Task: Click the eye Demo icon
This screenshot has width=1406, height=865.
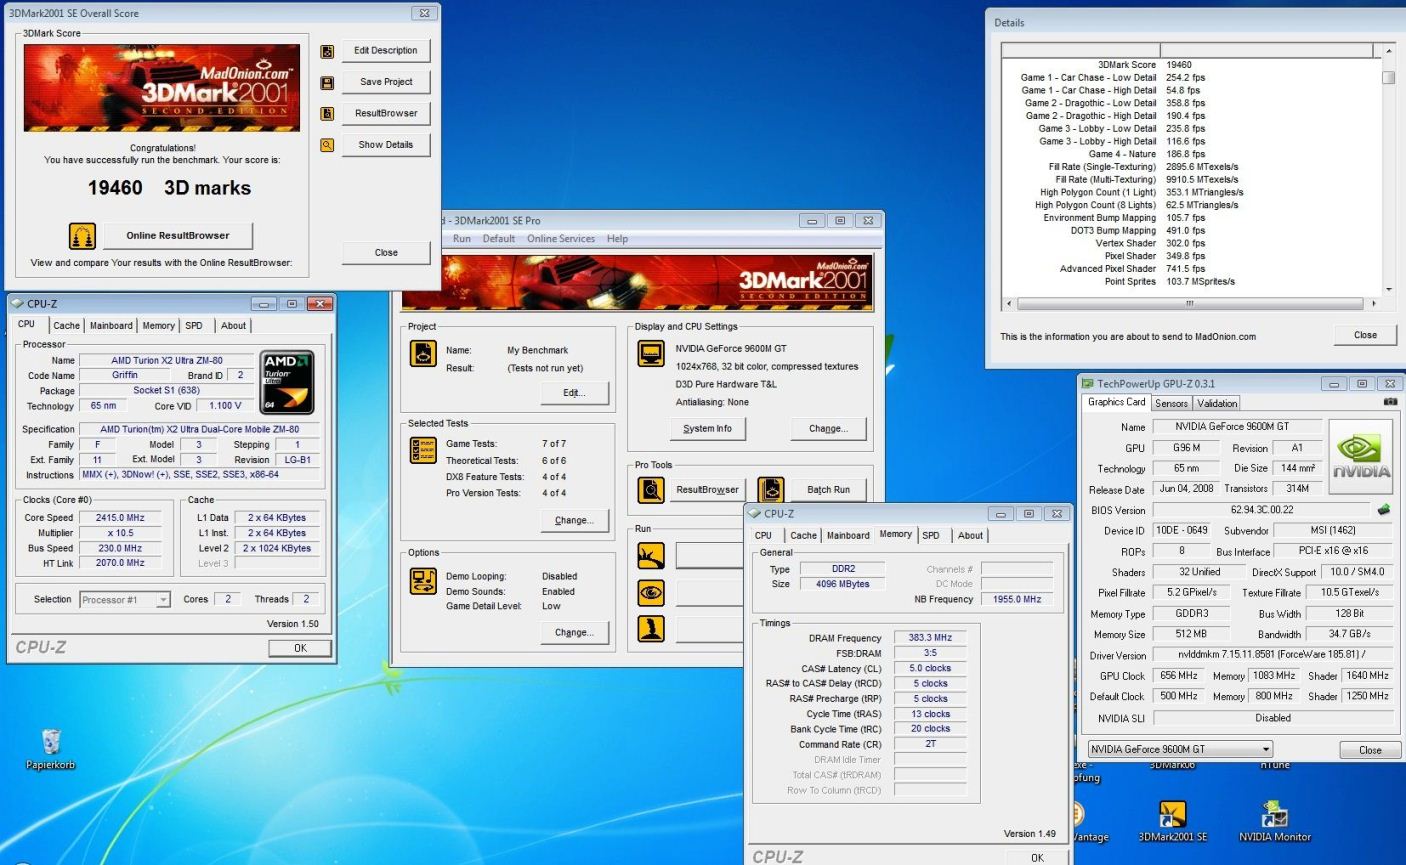Action: [651, 593]
